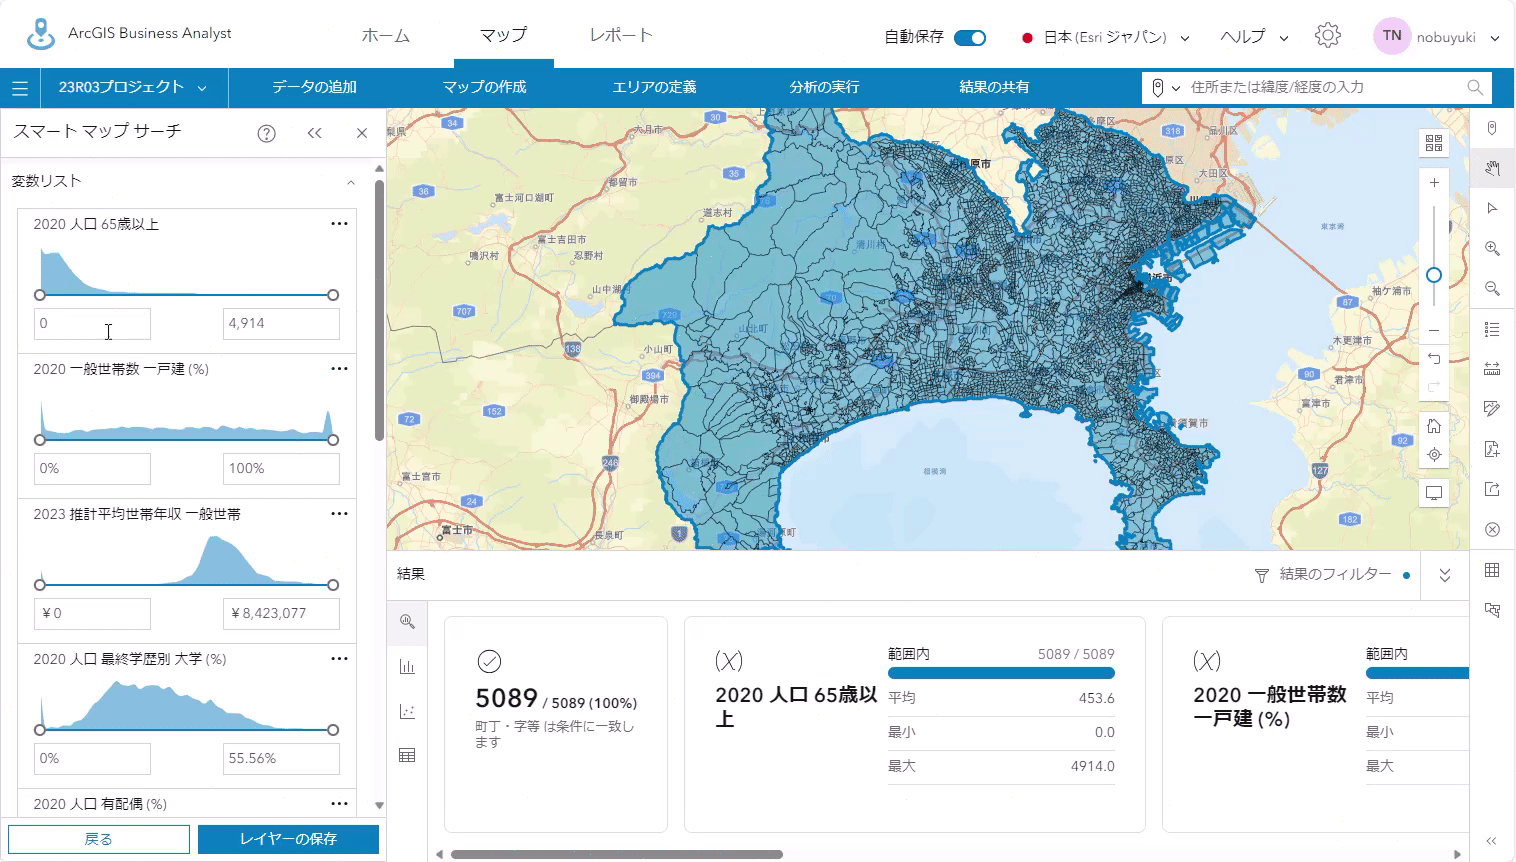Open the データの追加 menu

point(314,88)
